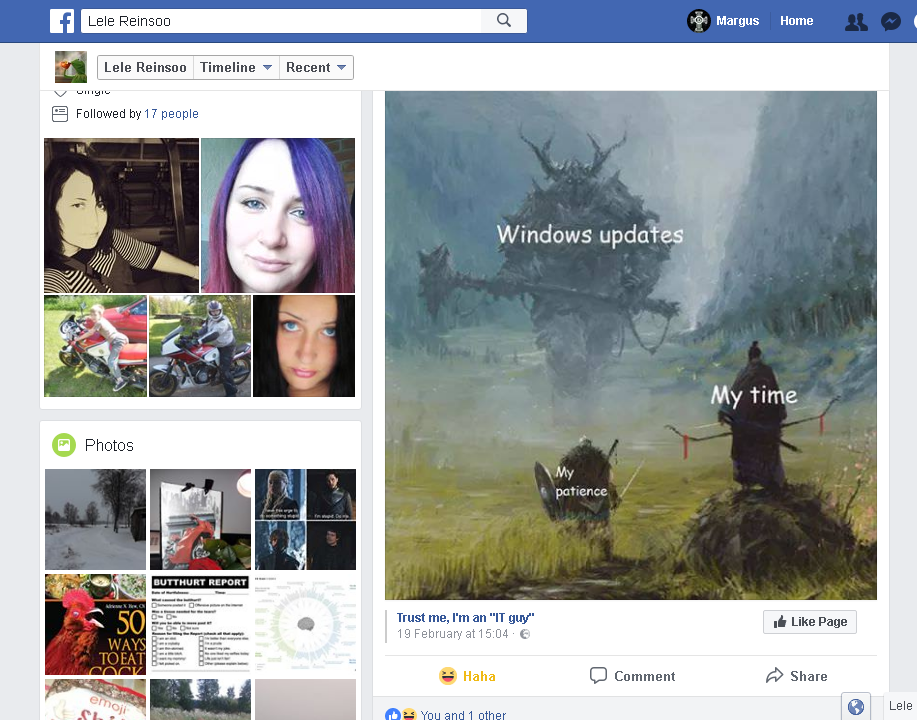Click the Facebook logo icon
The image size is (917, 720).
click(x=62, y=21)
